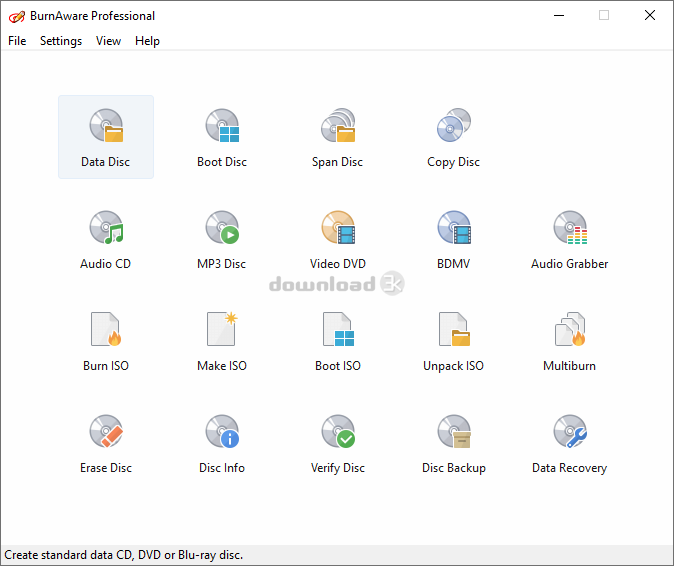Open the Copy Disc tool
Image resolution: width=674 pixels, height=566 pixels.
click(453, 136)
